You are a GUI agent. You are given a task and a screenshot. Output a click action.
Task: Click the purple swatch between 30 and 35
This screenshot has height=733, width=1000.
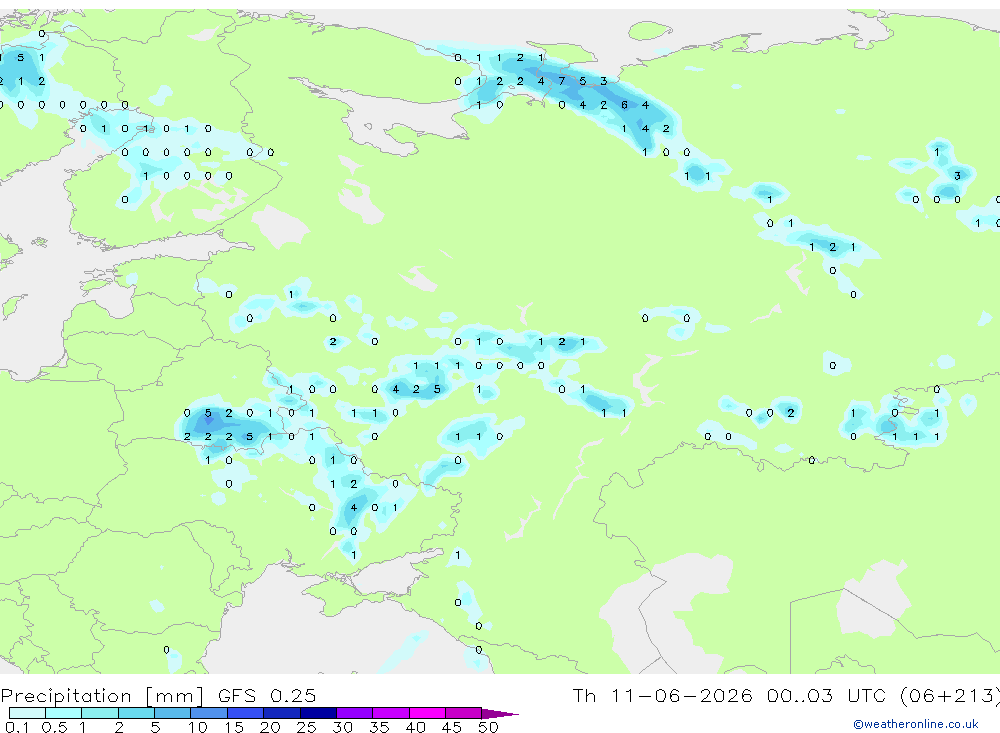tap(355, 713)
